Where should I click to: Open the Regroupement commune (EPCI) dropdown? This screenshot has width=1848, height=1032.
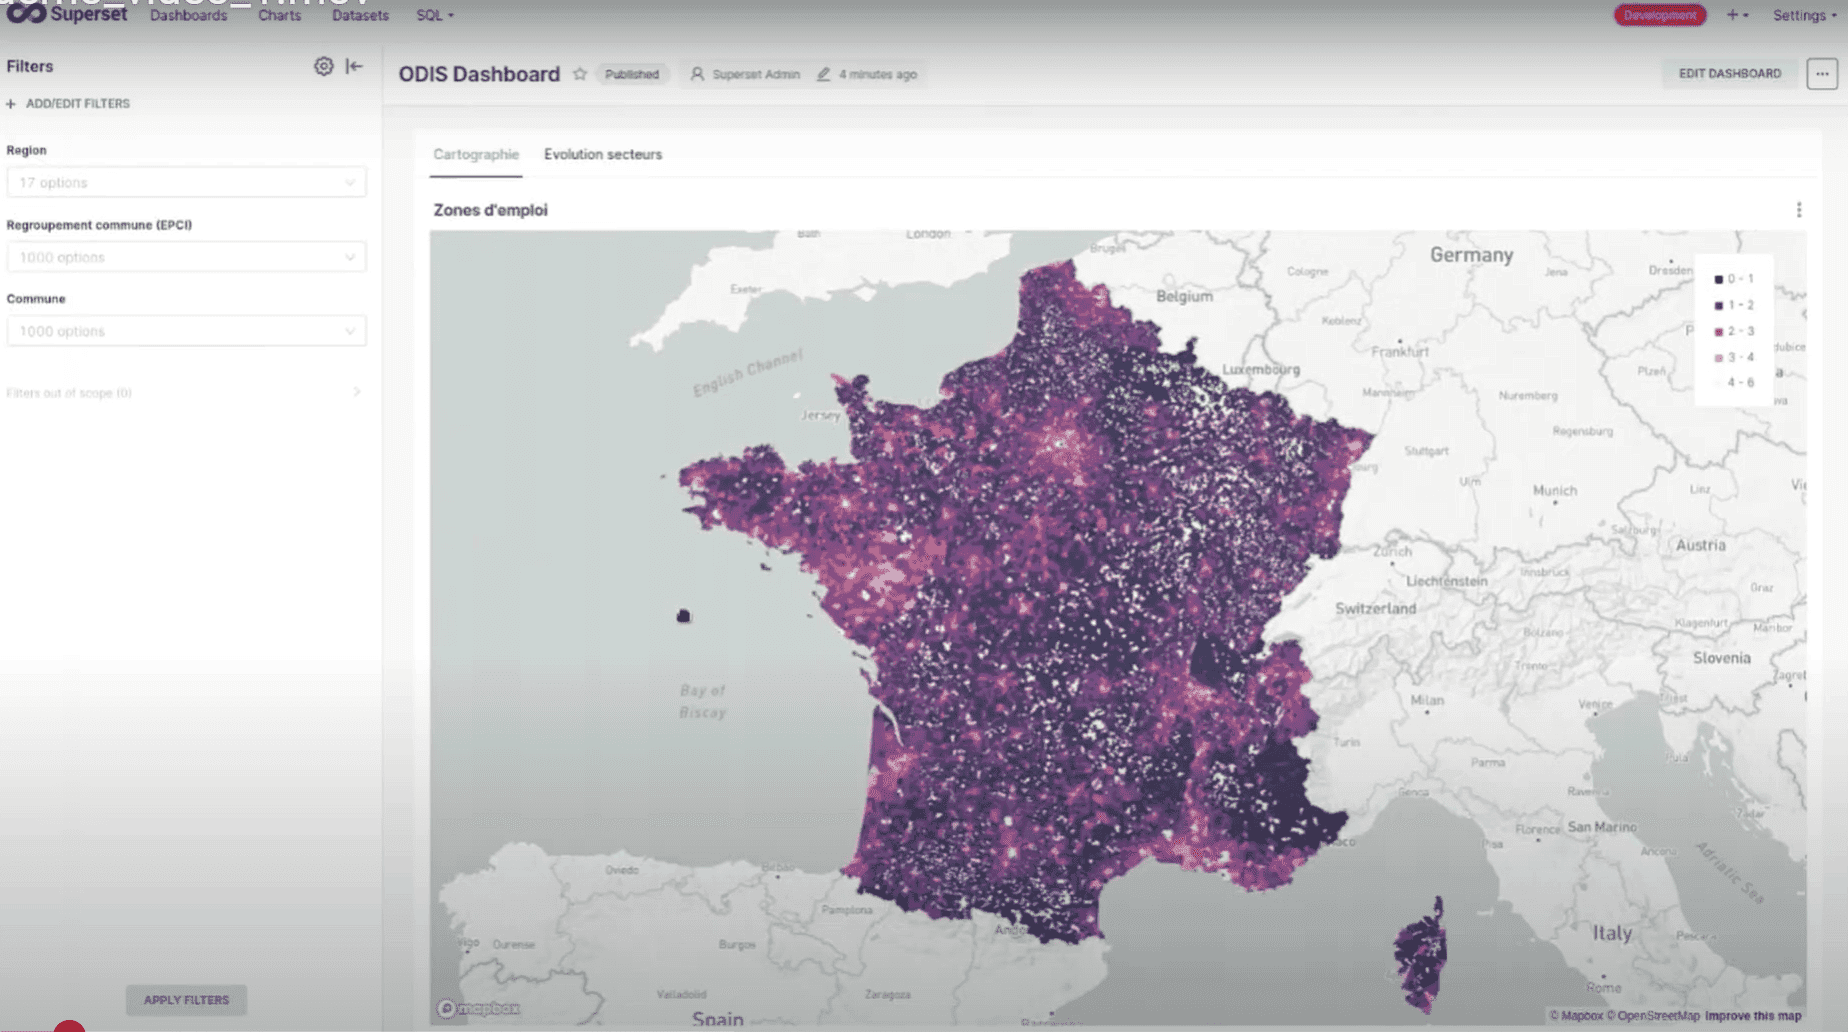tap(186, 257)
